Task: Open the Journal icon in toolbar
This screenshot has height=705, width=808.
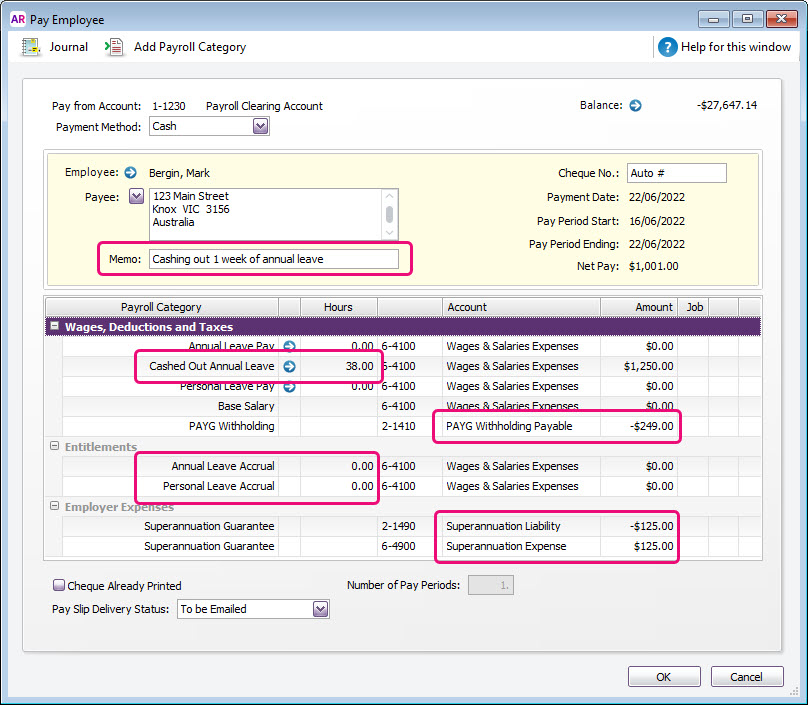Action: tap(31, 47)
